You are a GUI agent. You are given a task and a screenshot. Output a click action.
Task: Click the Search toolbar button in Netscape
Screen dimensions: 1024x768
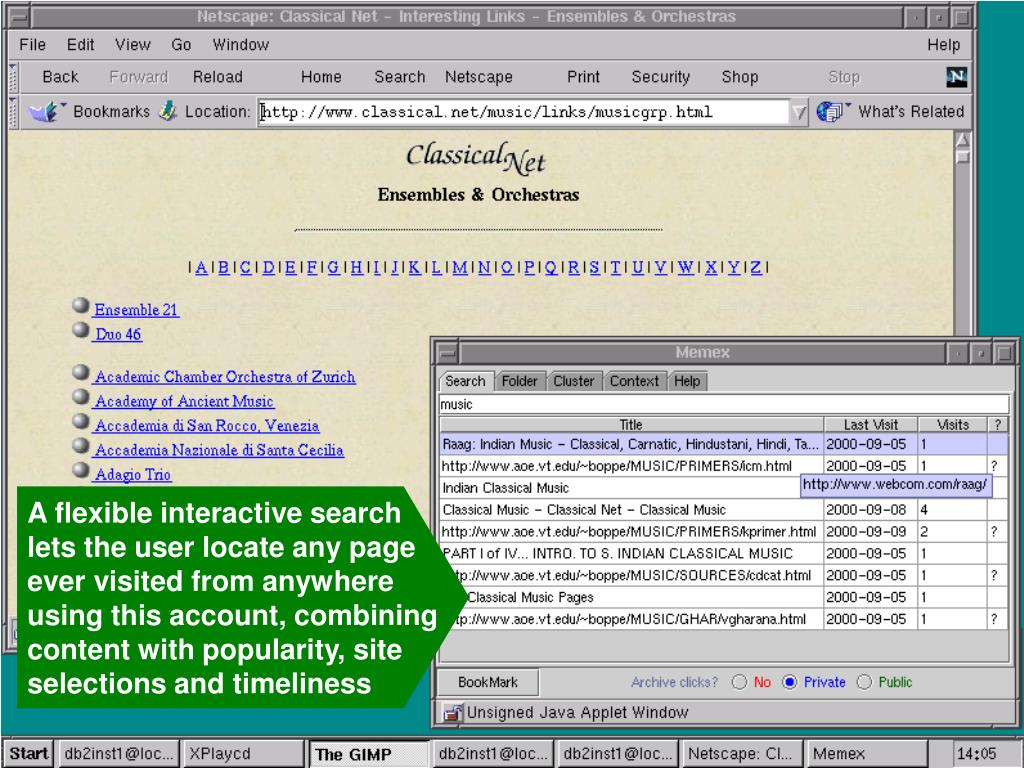400,77
